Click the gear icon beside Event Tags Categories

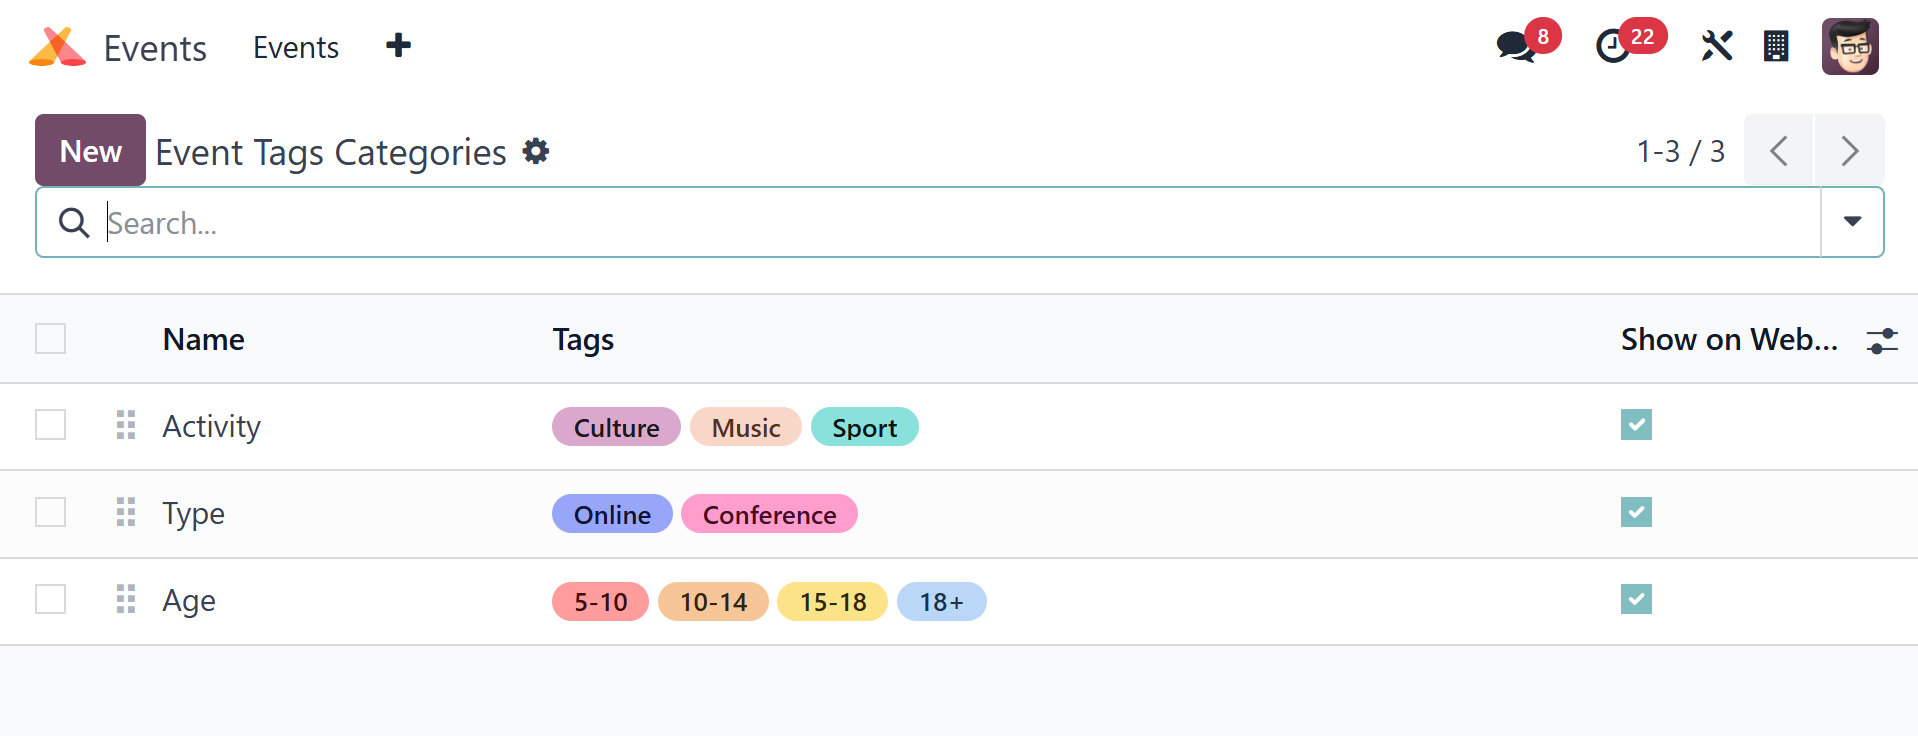[537, 151]
